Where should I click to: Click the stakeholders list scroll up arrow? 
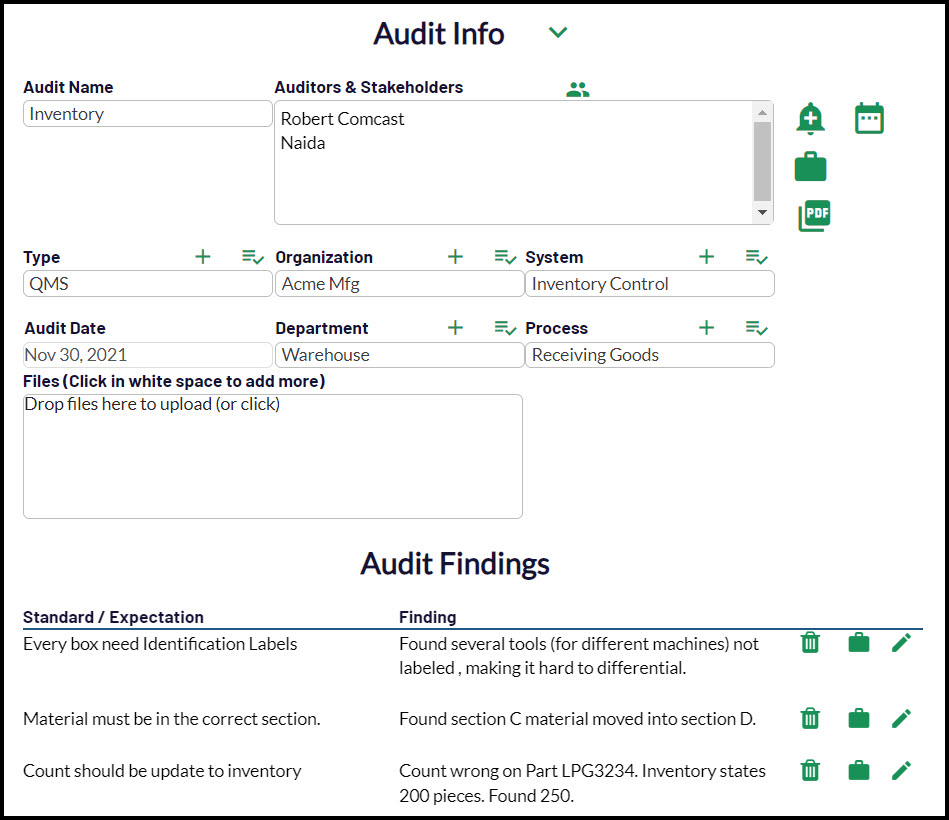coord(763,113)
